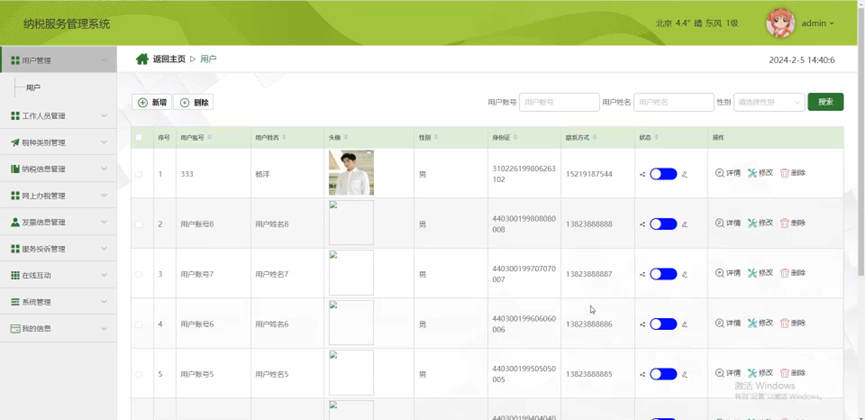Click the 用户管理 grid icon in sidebar
The image size is (865, 420).
click(15, 61)
